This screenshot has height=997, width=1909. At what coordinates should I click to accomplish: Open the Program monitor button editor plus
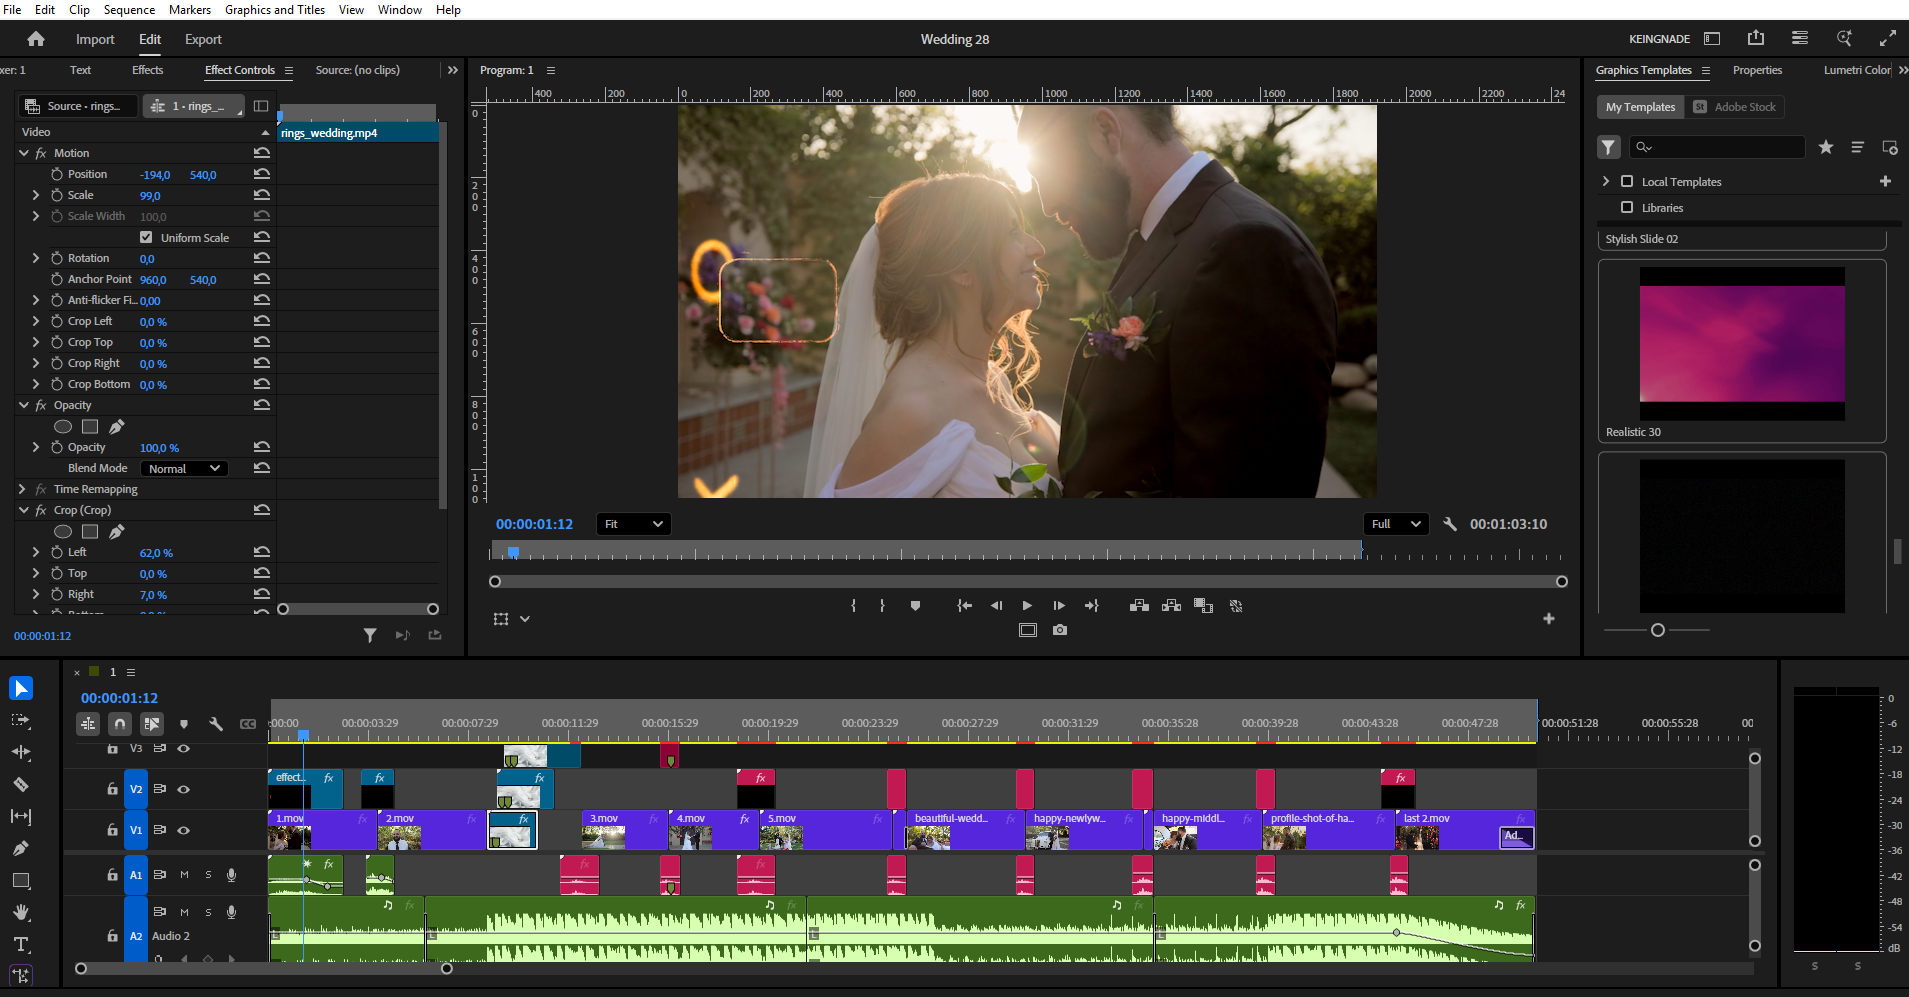click(1549, 619)
